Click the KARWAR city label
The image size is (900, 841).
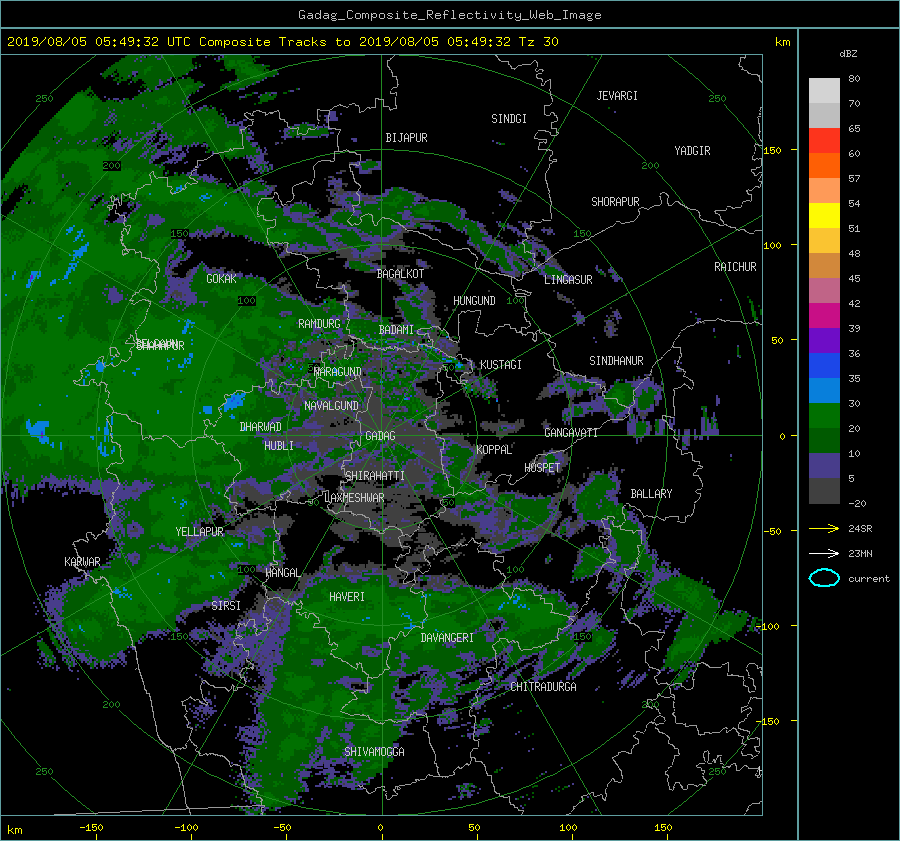(82, 562)
